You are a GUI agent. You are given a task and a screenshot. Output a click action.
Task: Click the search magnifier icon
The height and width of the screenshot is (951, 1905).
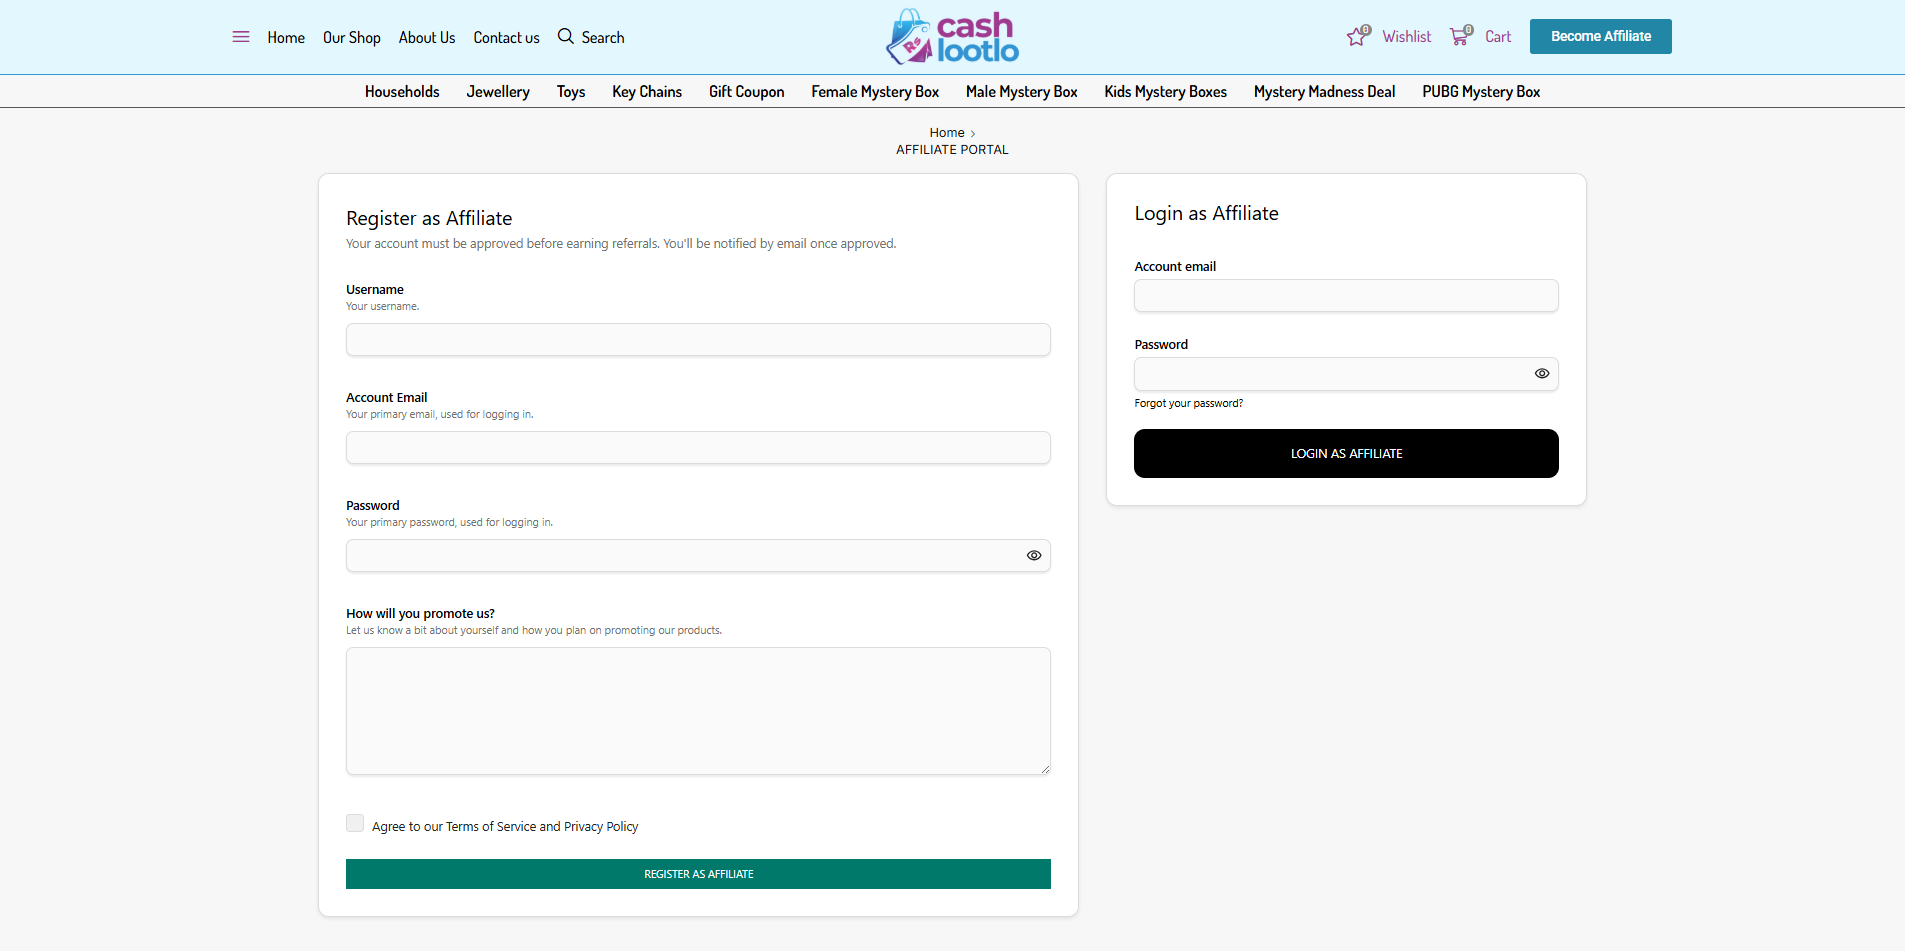[x=566, y=37]
